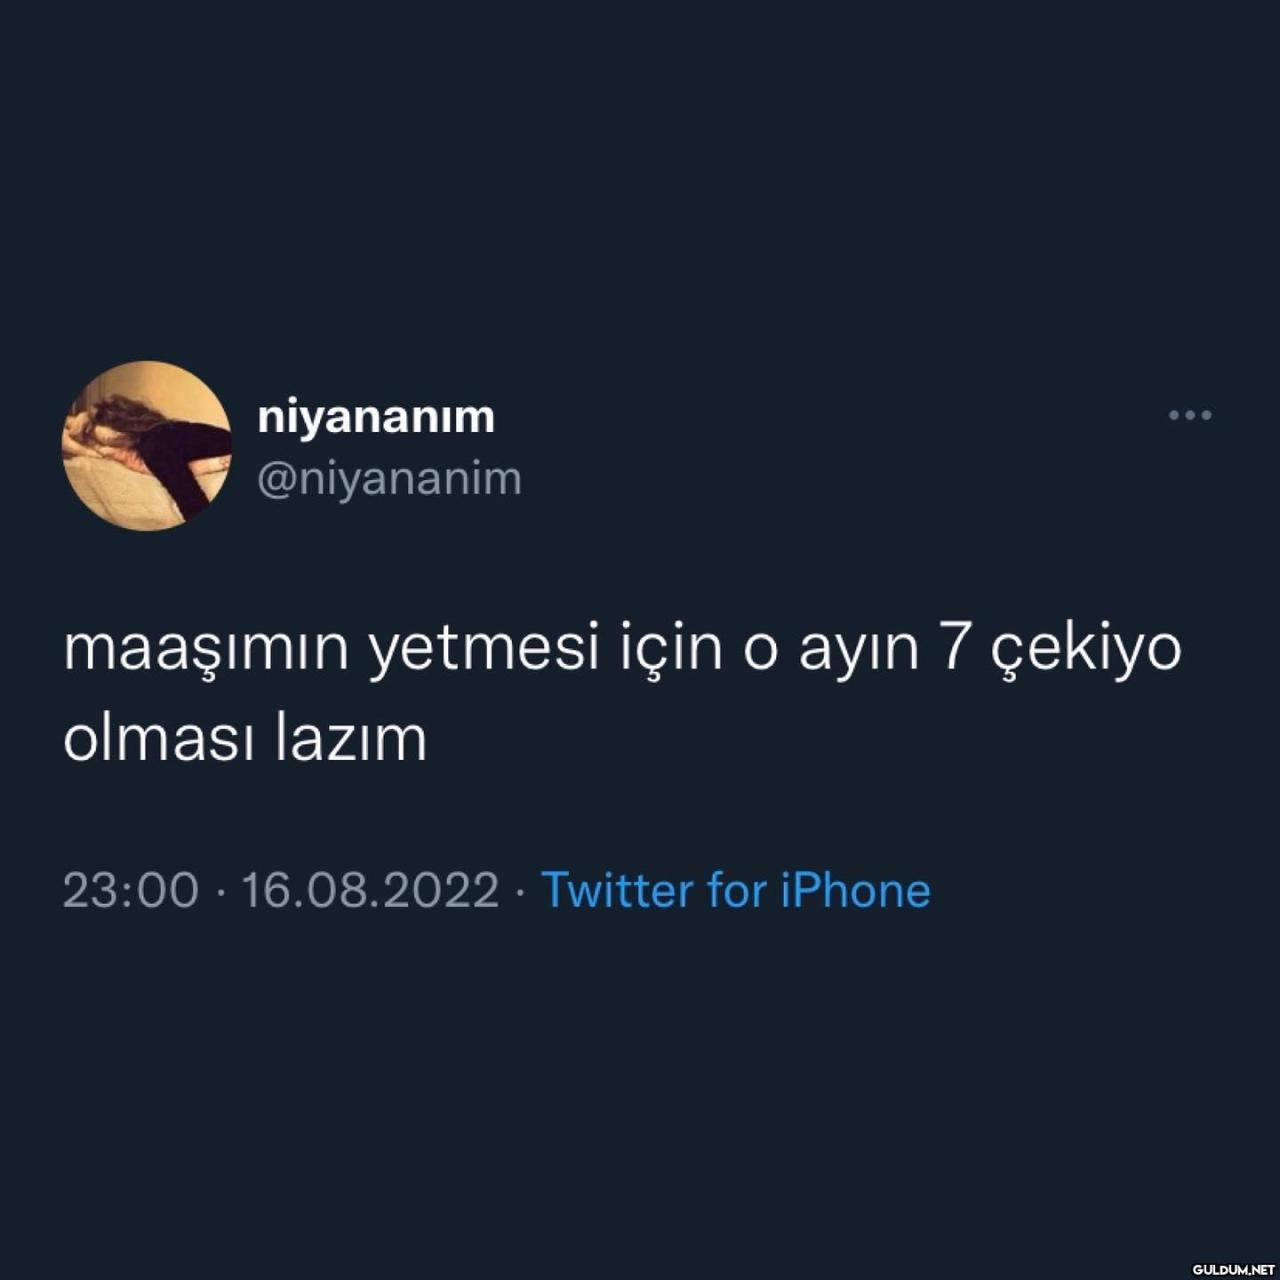This screenshot has width=1280, height=1280.
Task: Click the word çekiyo in the tweet
Action: coord(1086,651)
